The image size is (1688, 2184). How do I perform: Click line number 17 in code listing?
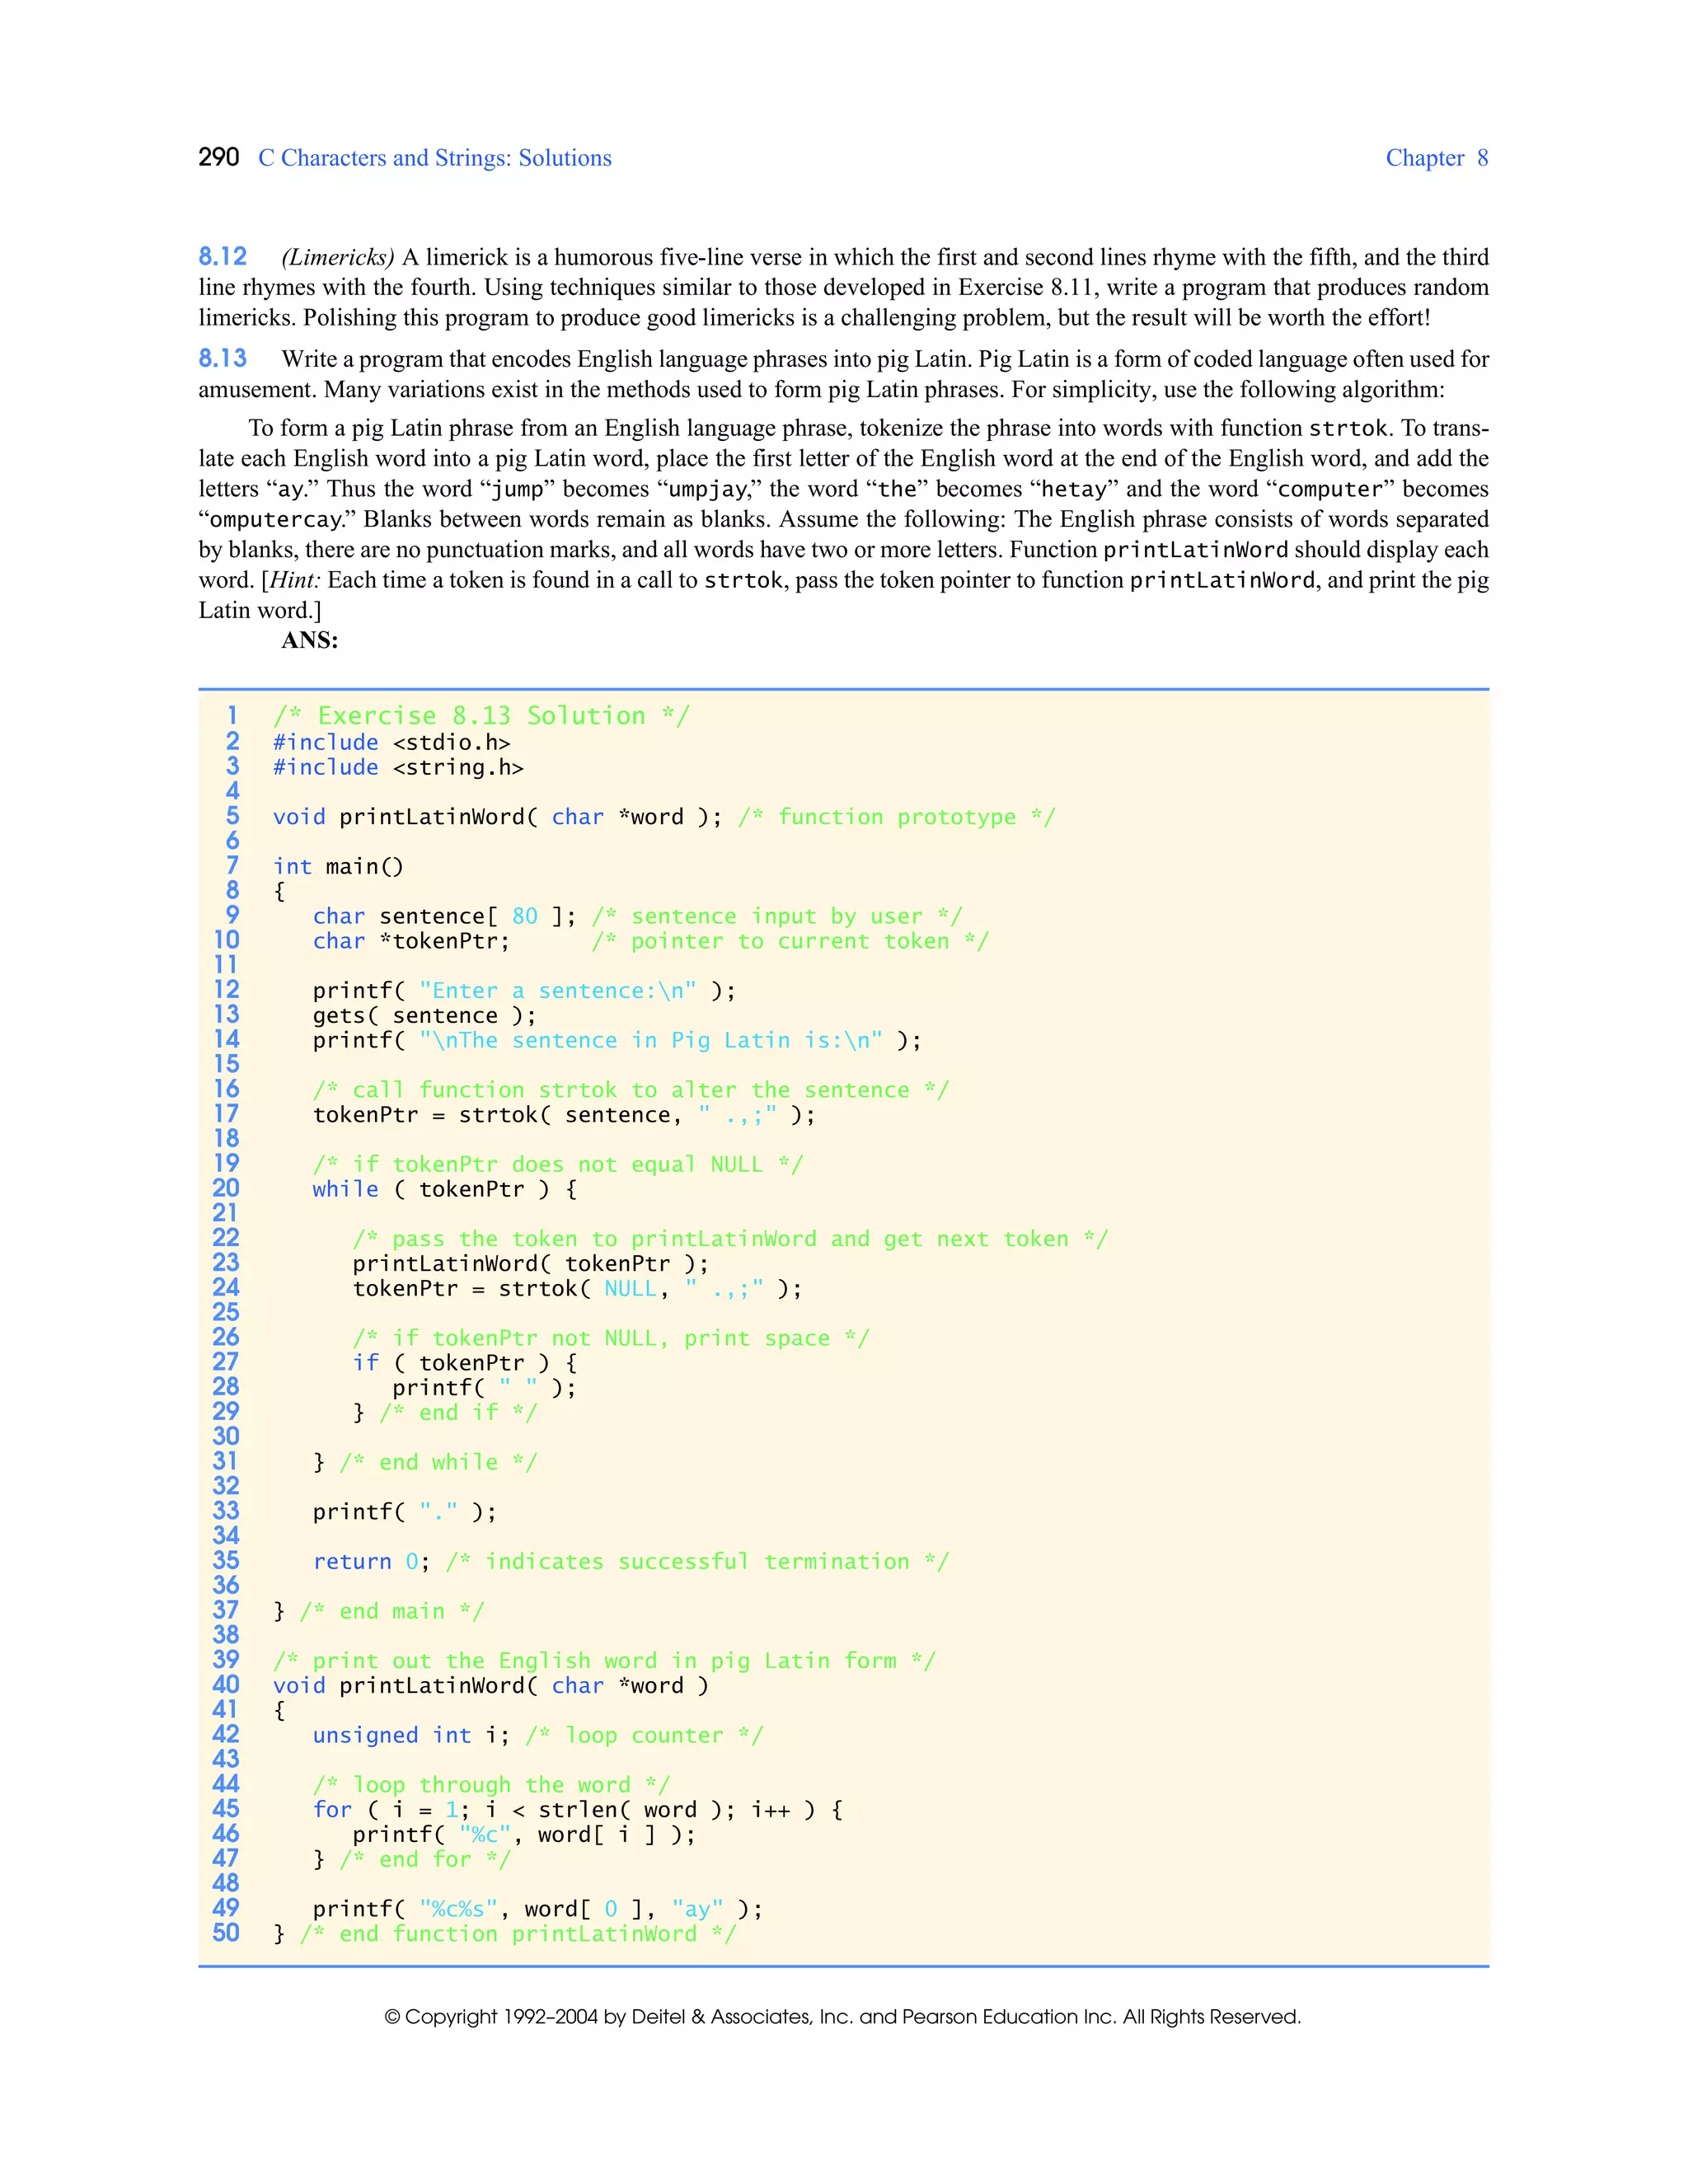tap(227, 1114)
